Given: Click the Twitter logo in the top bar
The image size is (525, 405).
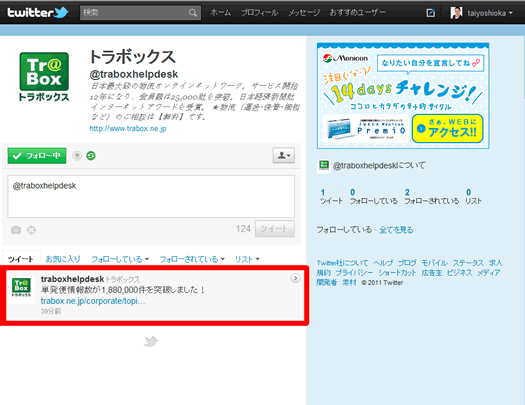Looking at the screenshot, I should pyautogui.click(x=38, y=13).
